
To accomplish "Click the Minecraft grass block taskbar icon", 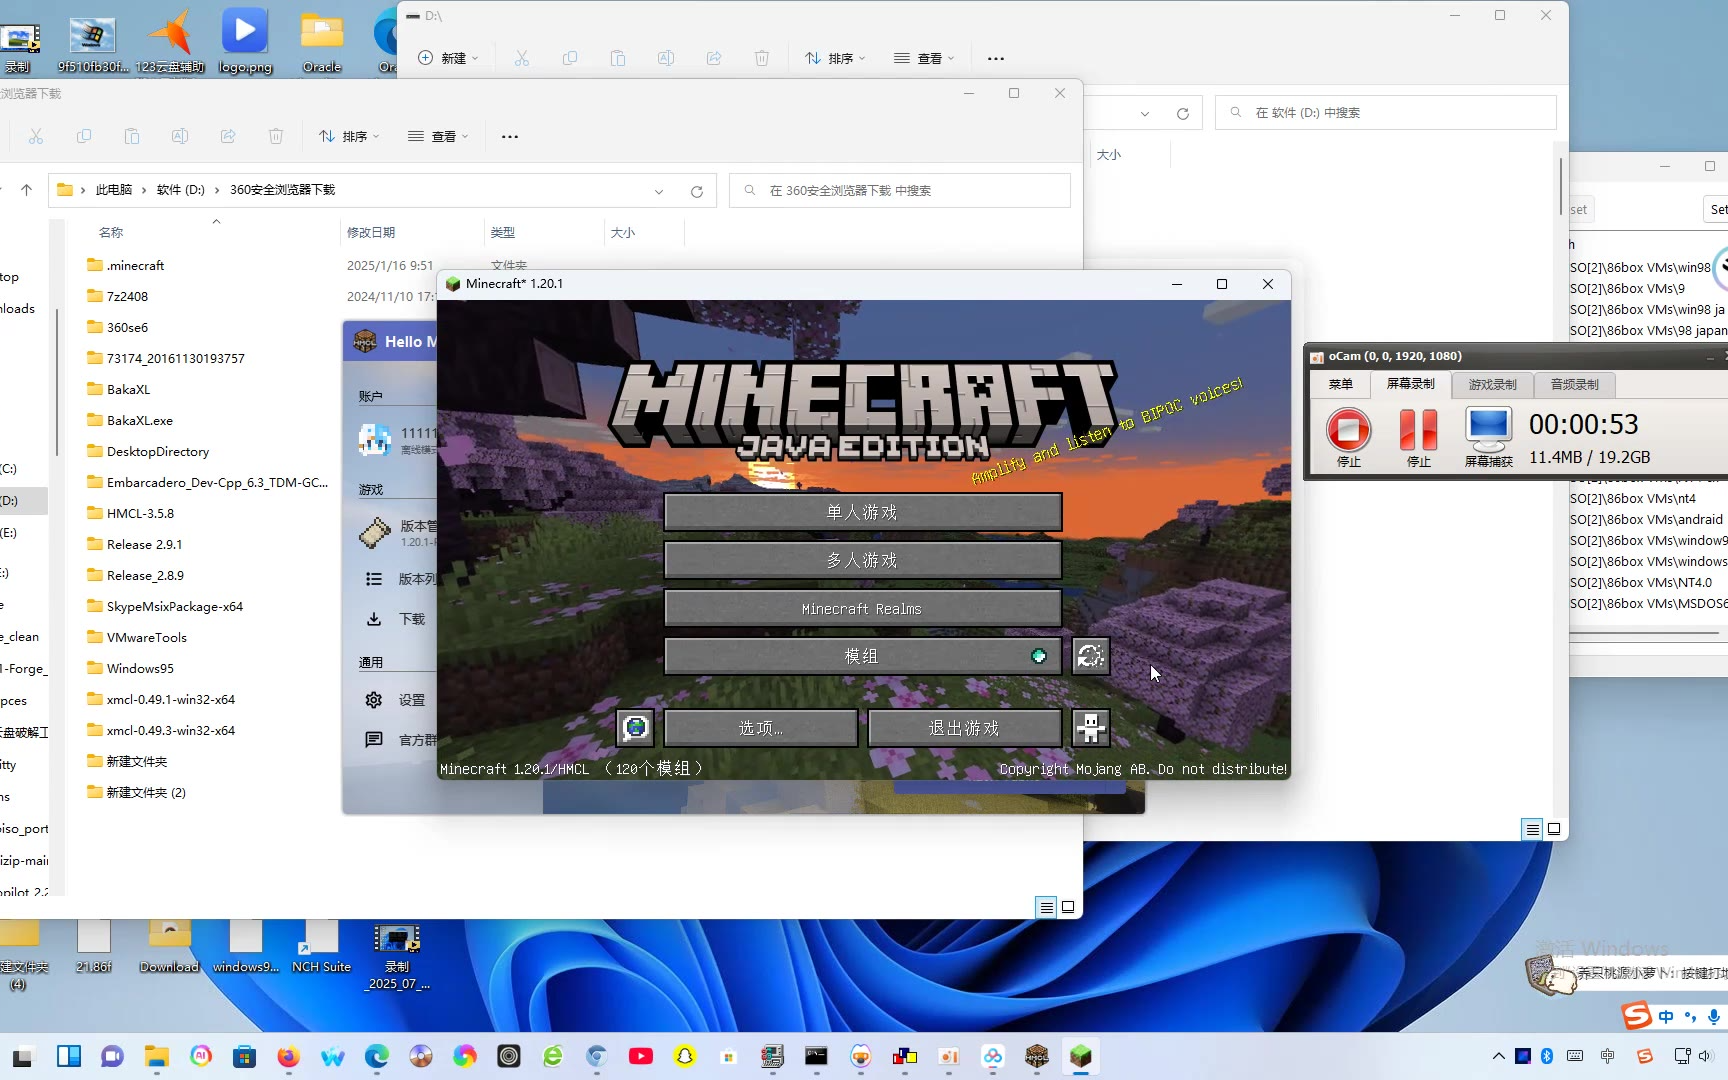I will tap(1080, 1056).
